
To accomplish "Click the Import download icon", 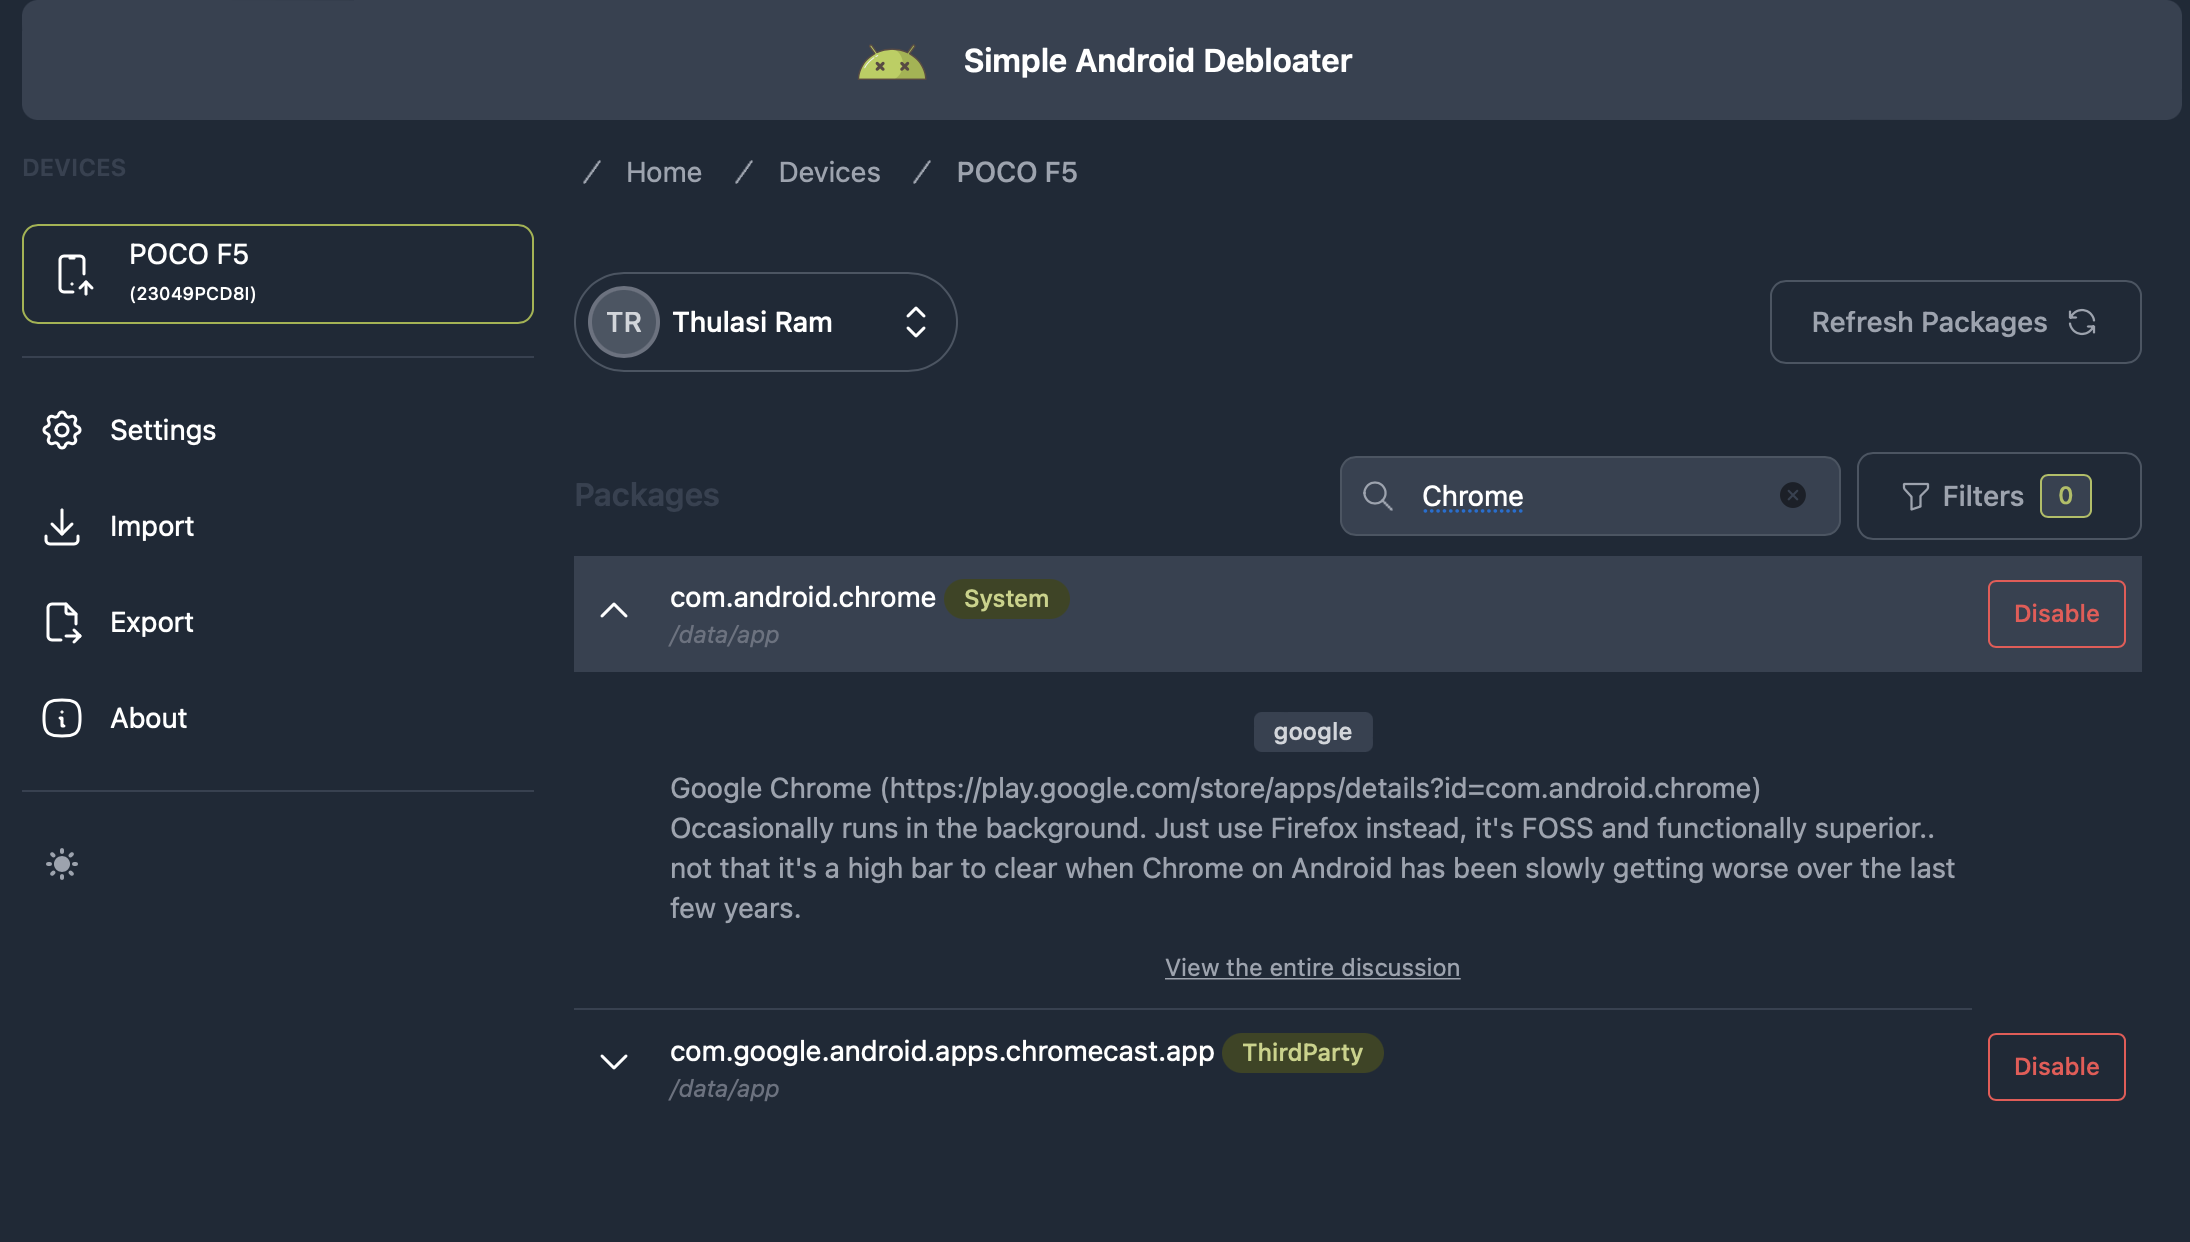I will 62,526.
